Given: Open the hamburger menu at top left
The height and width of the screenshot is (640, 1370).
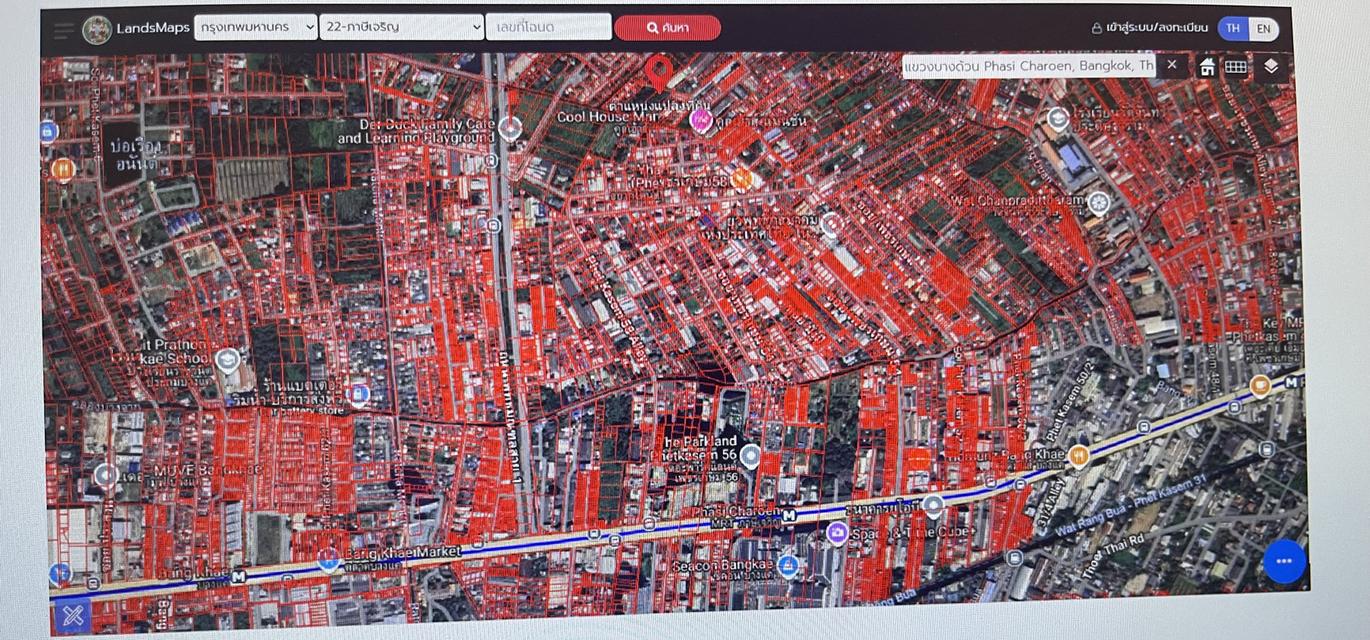Looking at the screenshot, I should tap(63, 28).
